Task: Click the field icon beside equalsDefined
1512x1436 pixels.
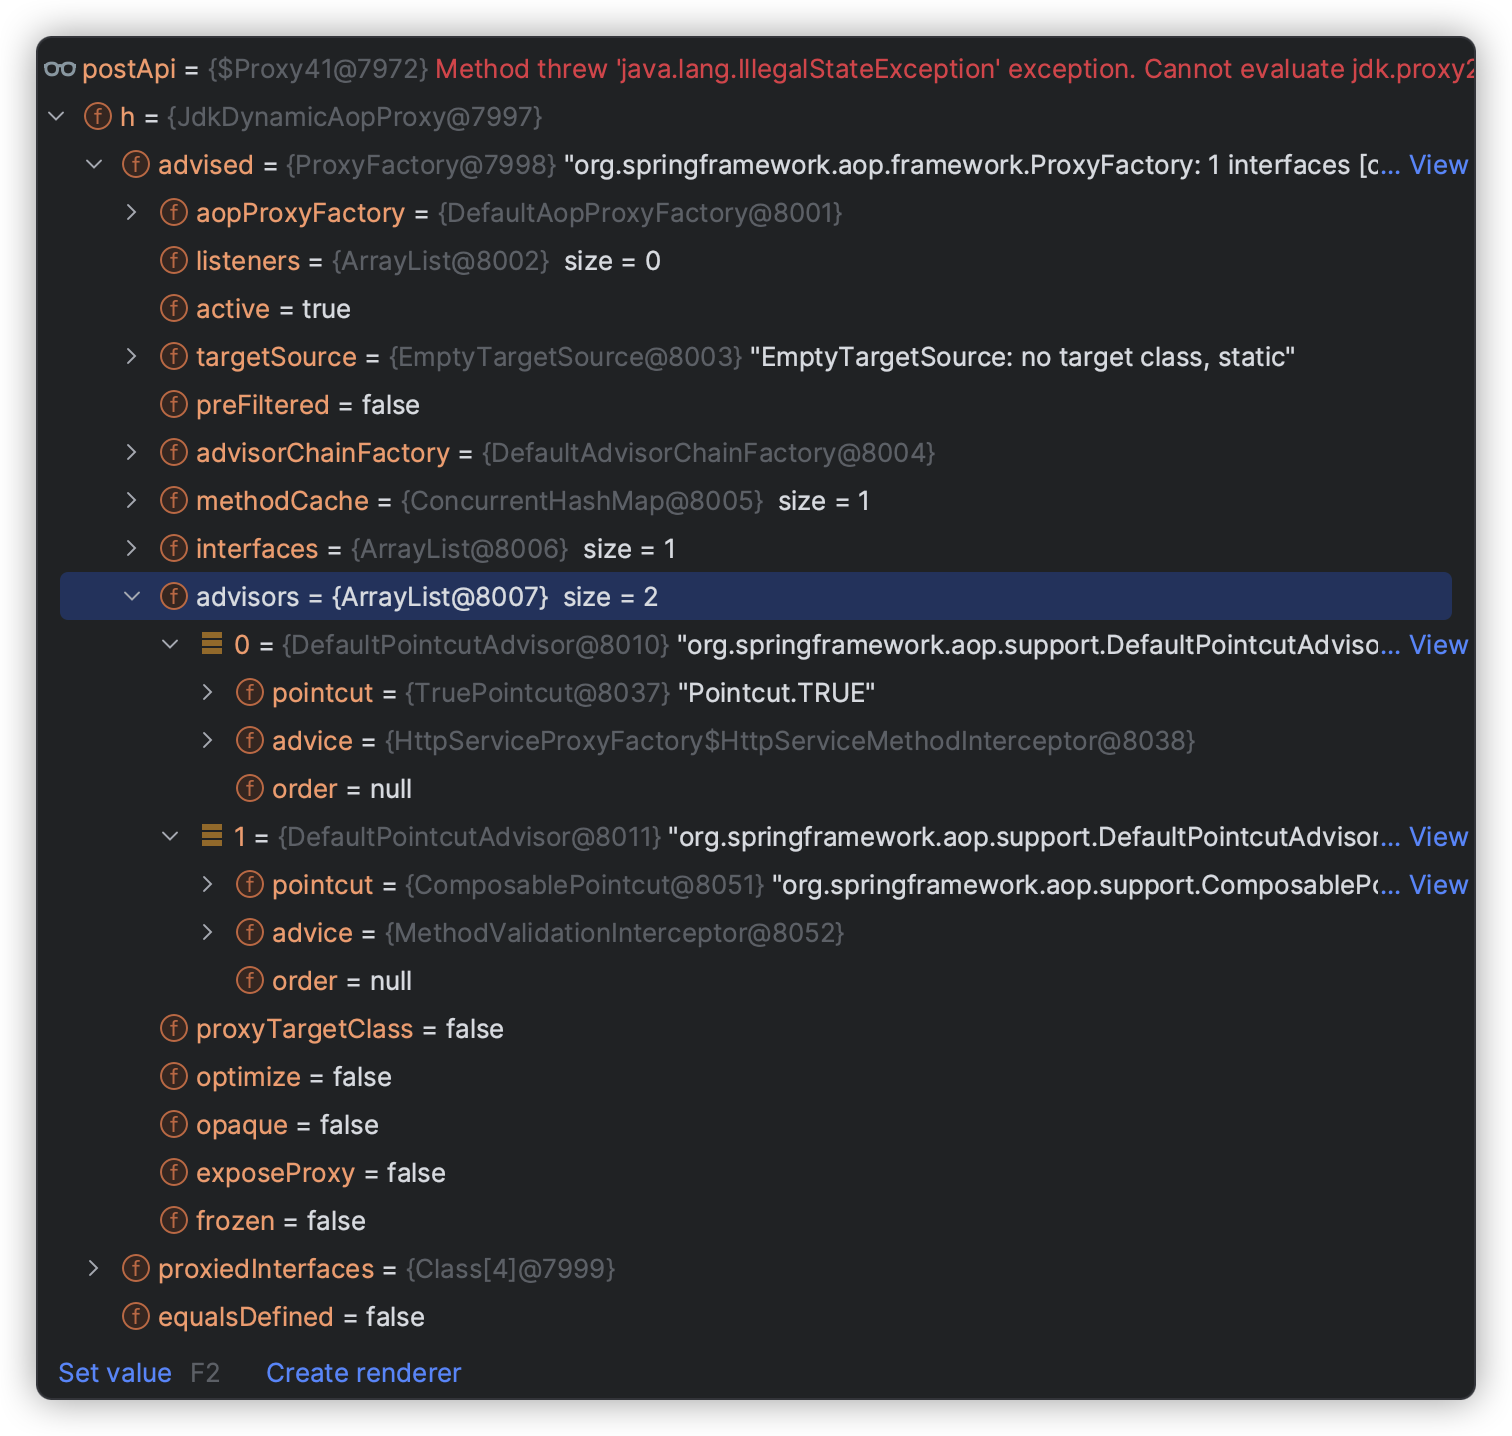Action: (136, 1317)
